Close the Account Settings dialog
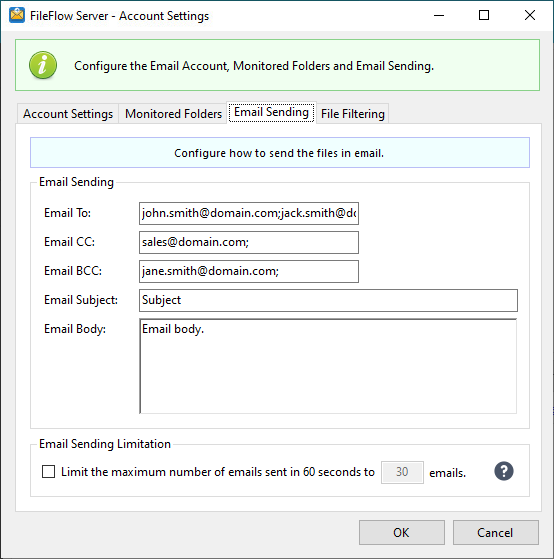 [x=530, y=15]
